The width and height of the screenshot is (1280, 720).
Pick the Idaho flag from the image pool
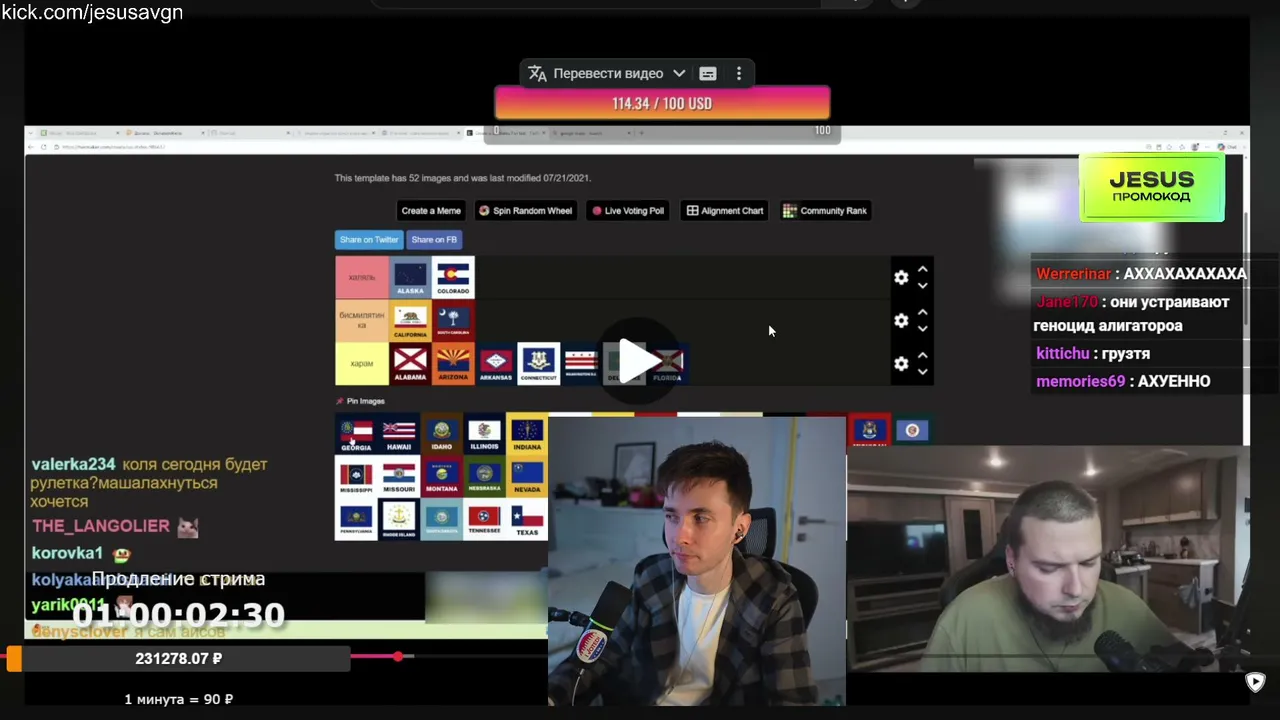(x=442, y=434)
